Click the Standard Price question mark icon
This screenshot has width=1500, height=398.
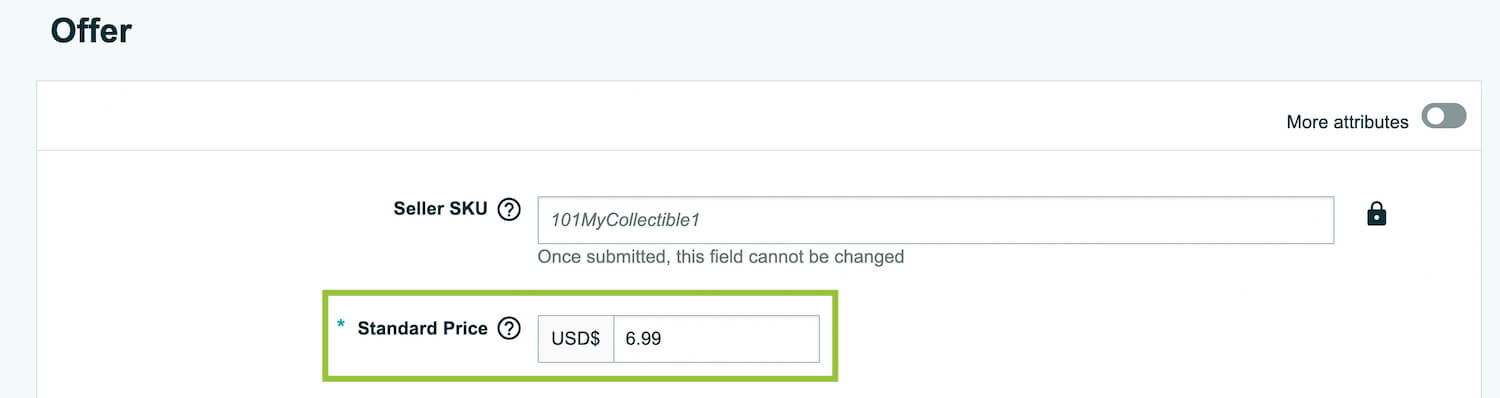coord(509,328)
